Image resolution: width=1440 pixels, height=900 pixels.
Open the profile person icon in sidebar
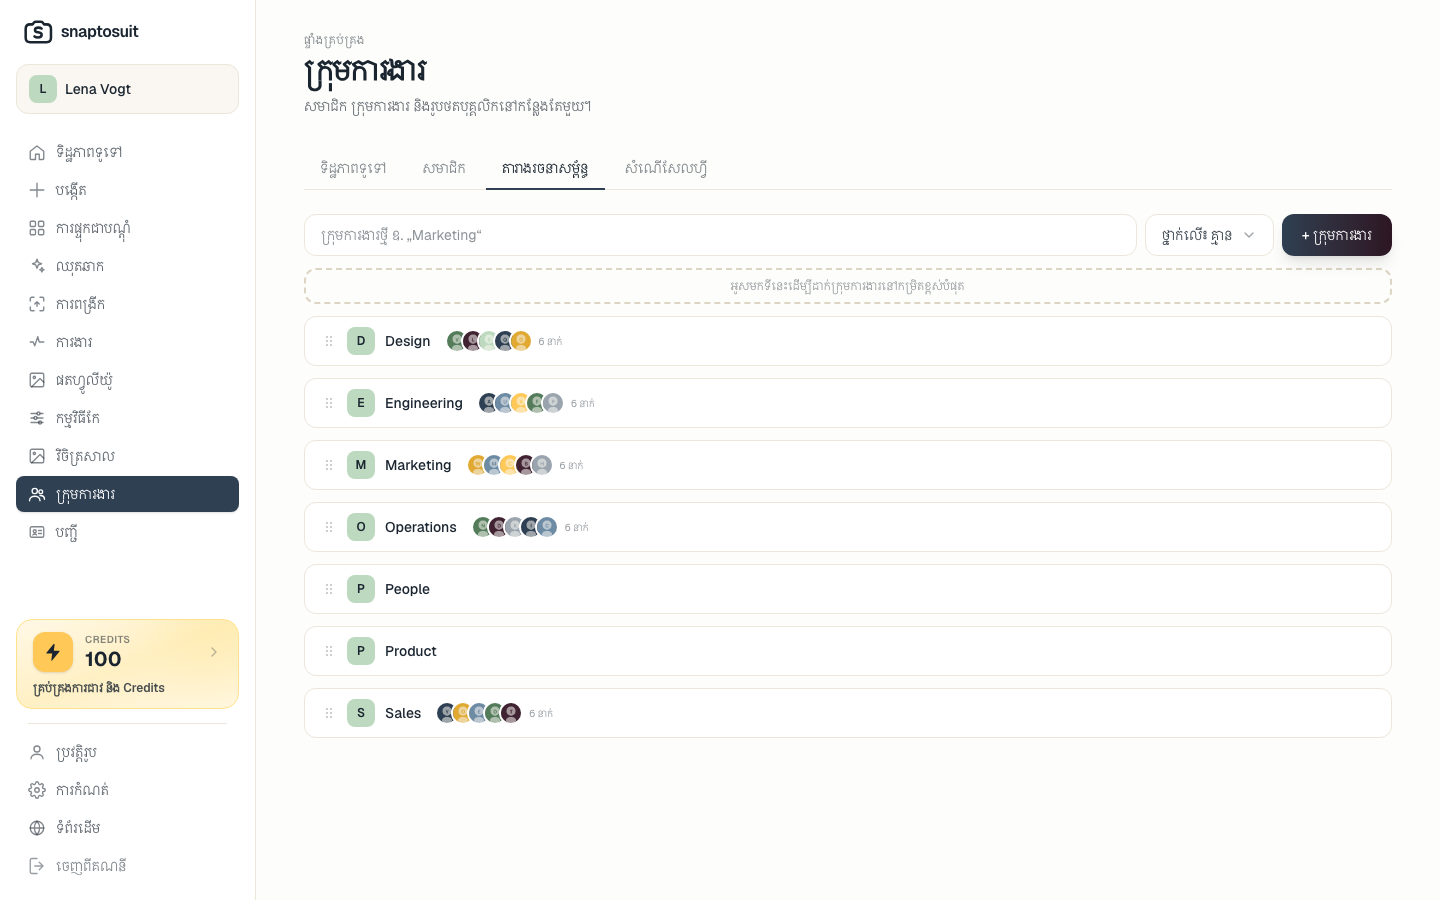pyautogui.click(x=37, y=752)
